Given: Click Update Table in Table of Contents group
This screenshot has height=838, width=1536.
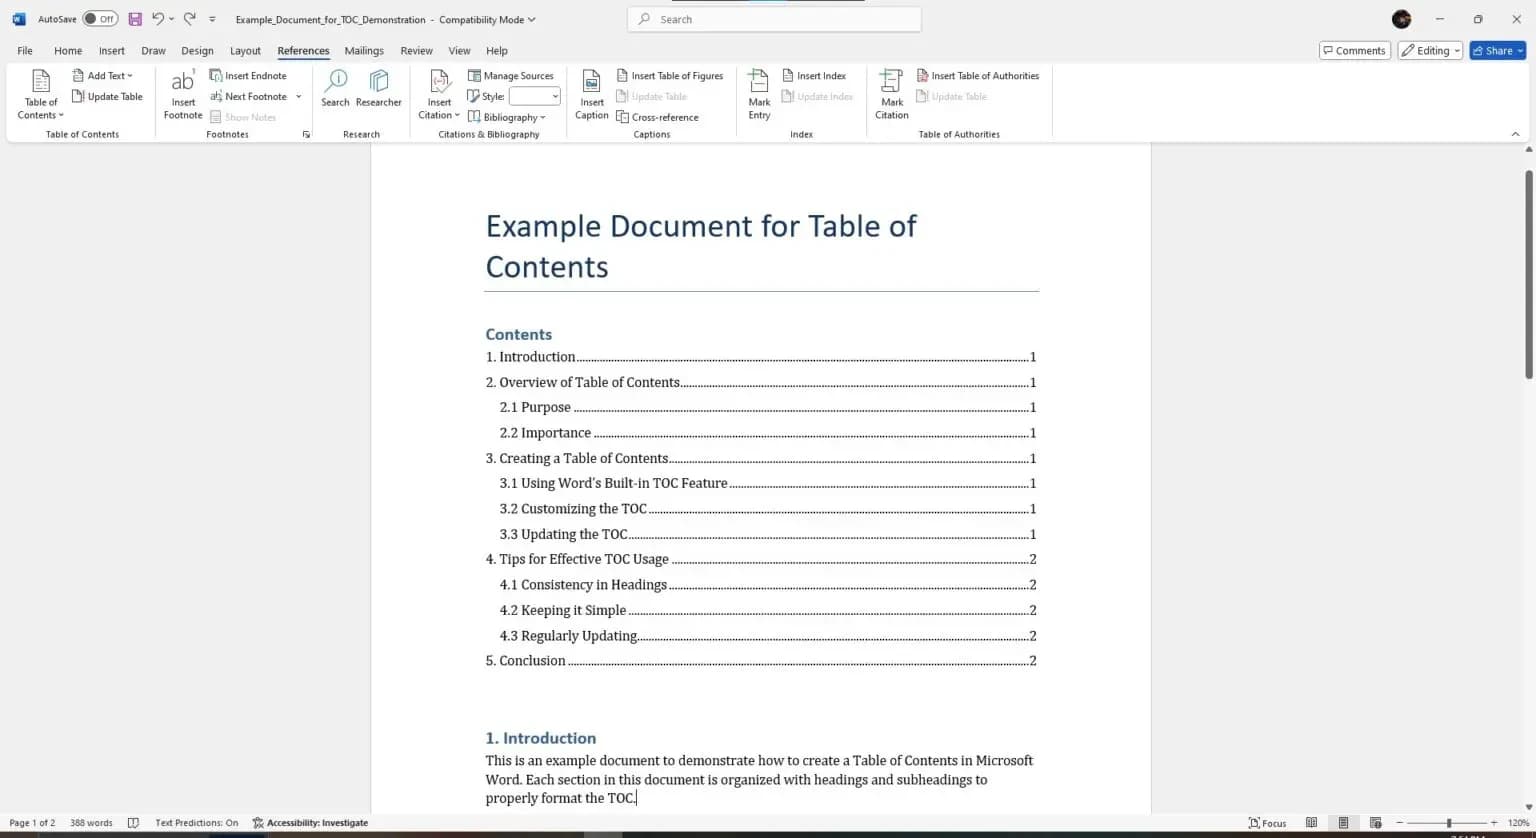Looking at the screenshot, I should click(x=107, y=97).
